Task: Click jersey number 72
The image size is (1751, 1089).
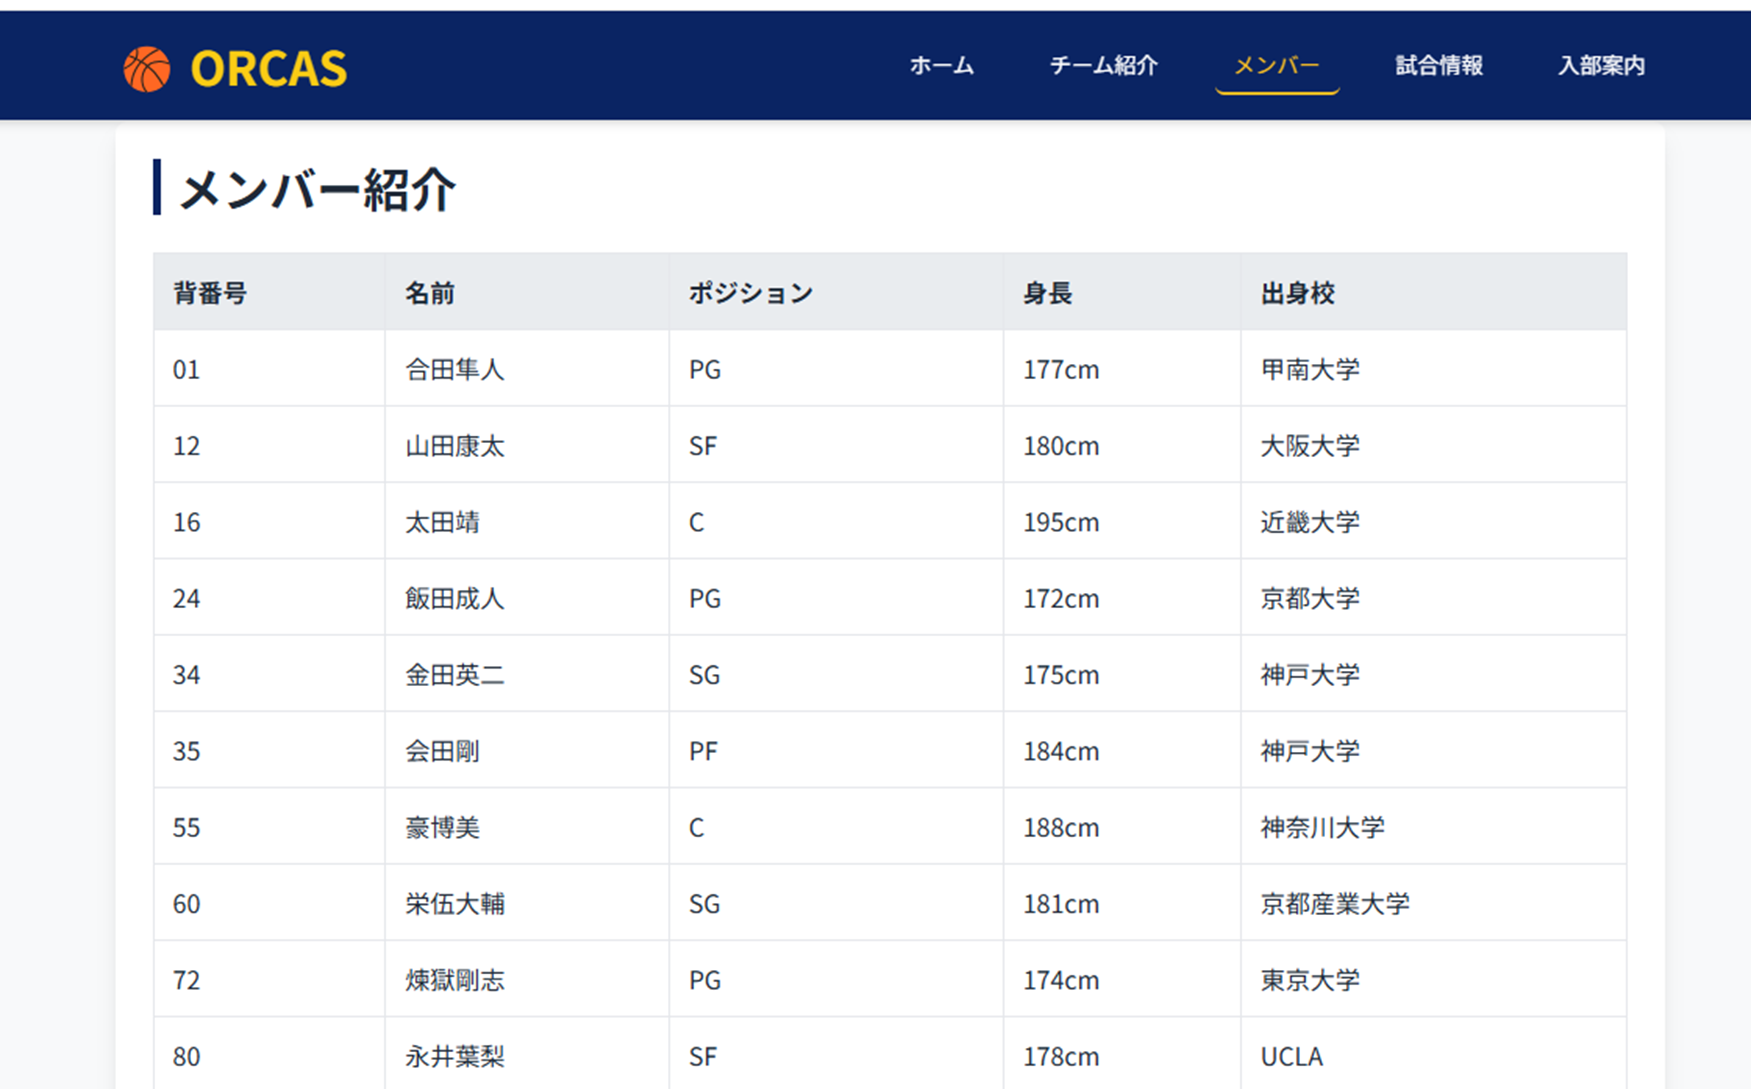Action: (186, 980)
